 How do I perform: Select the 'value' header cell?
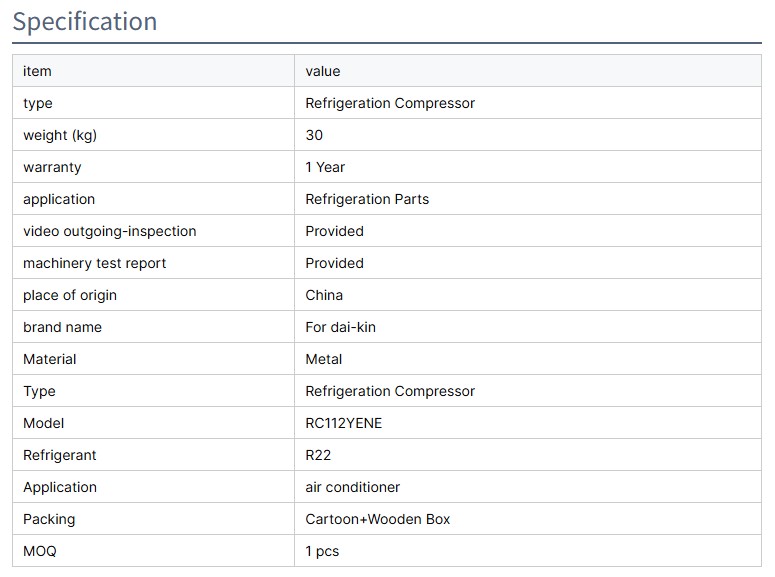coord(323,71)
